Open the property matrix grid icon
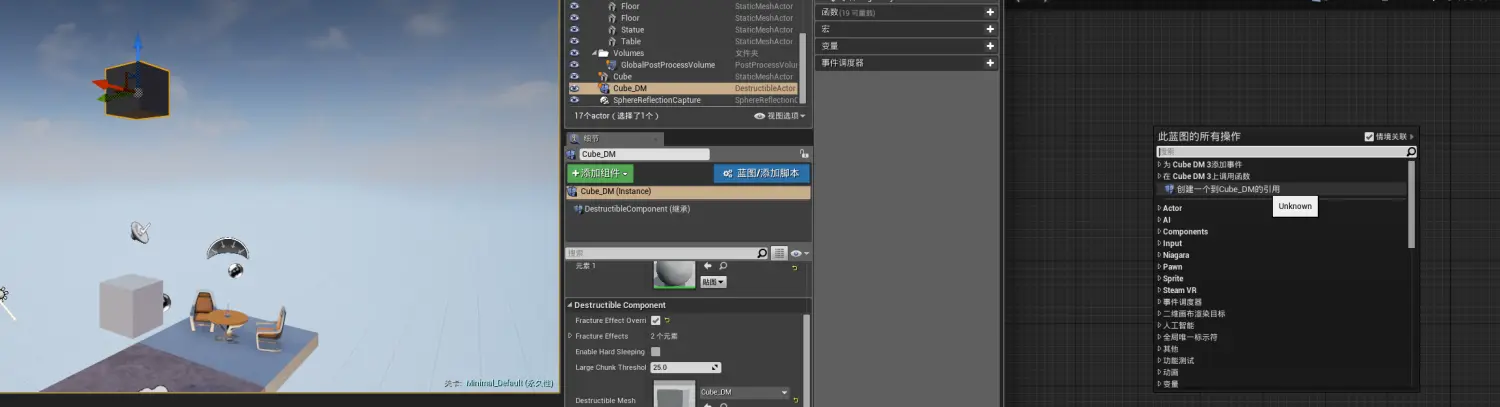Screen dimensions: 1500x407 click(779, 254)
